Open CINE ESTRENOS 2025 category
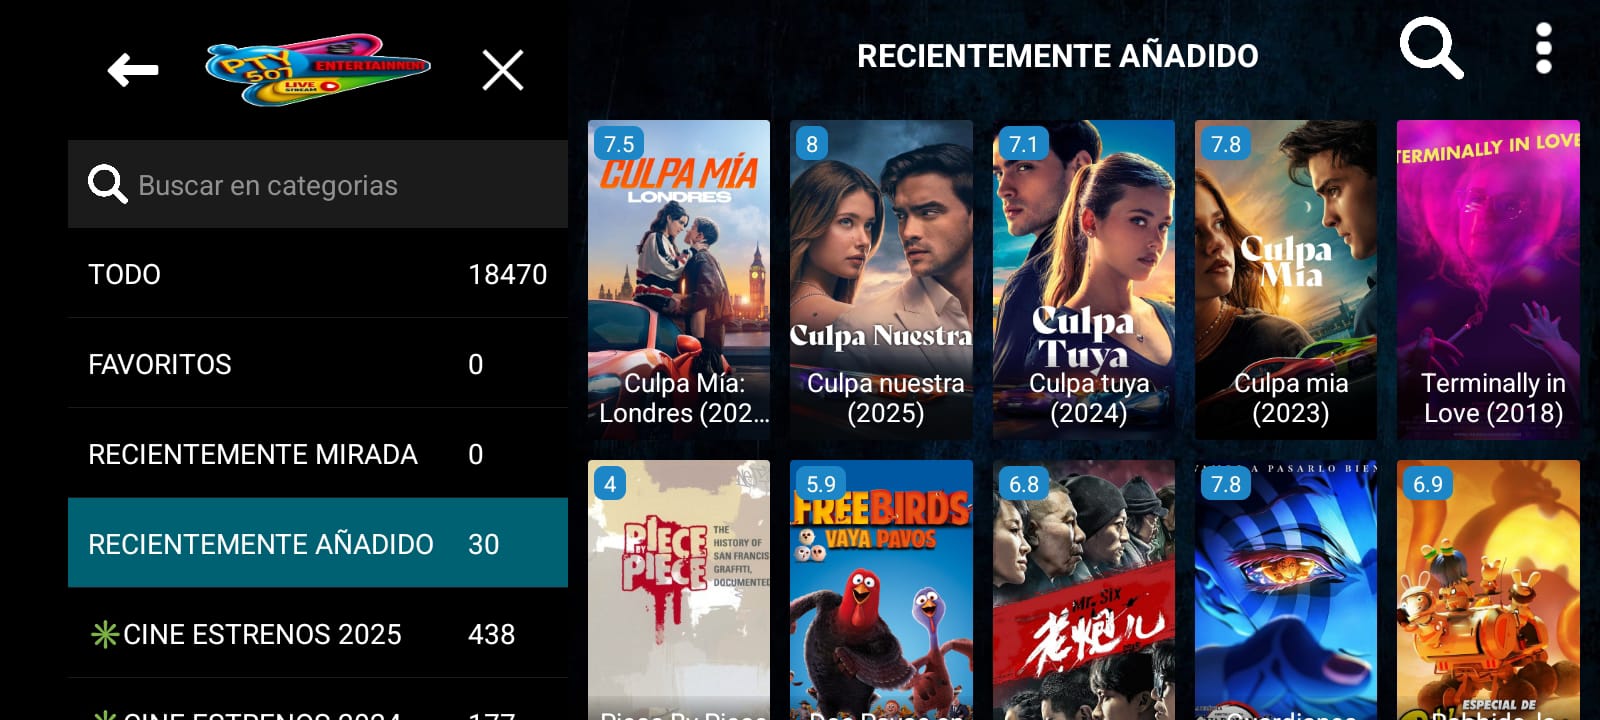 318,634
